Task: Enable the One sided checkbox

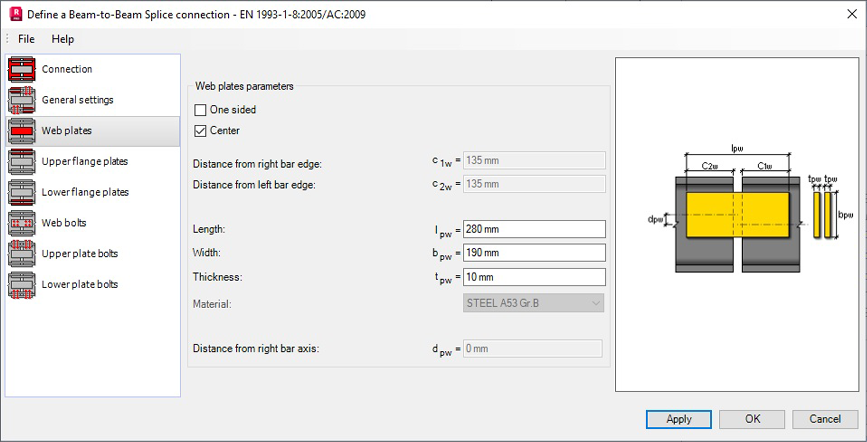Action: click(x=201, y=110)
